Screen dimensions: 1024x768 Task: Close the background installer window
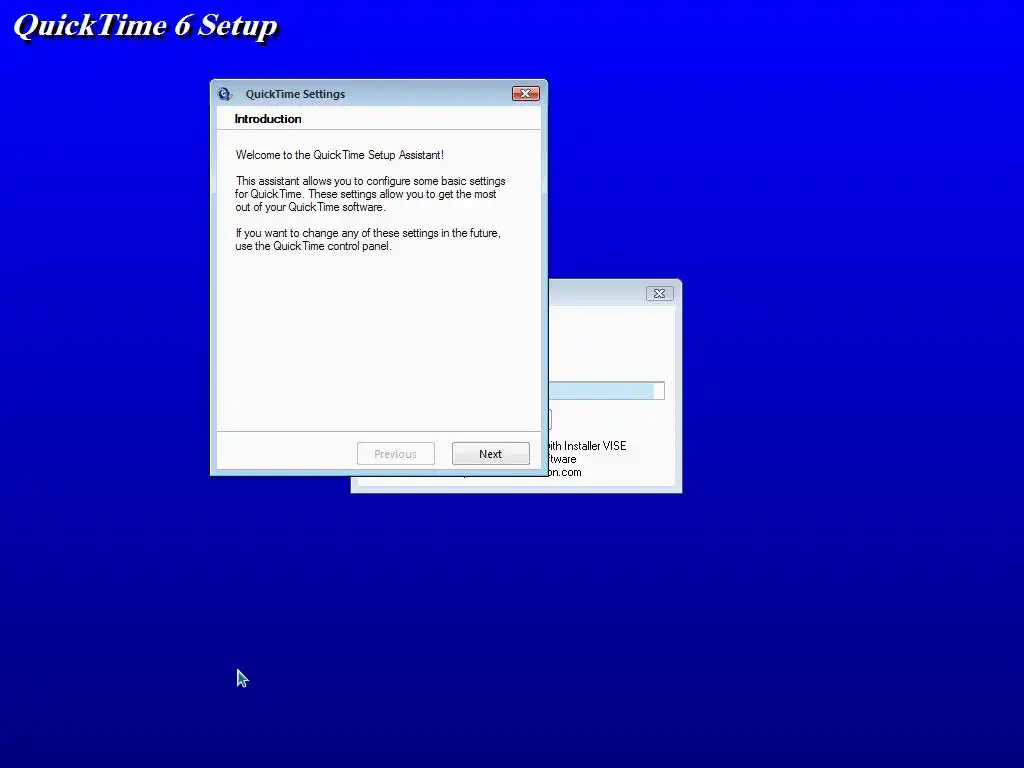click(660, 294)
